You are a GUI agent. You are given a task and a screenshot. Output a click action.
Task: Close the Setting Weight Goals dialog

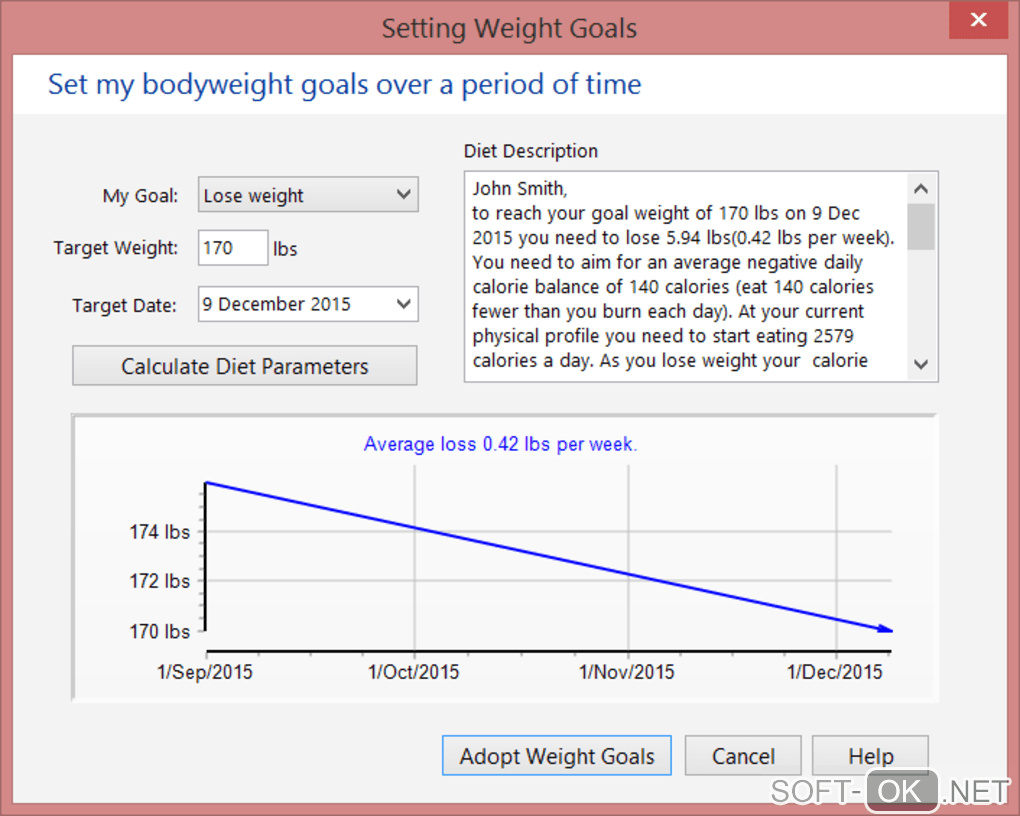click(979, 21)
